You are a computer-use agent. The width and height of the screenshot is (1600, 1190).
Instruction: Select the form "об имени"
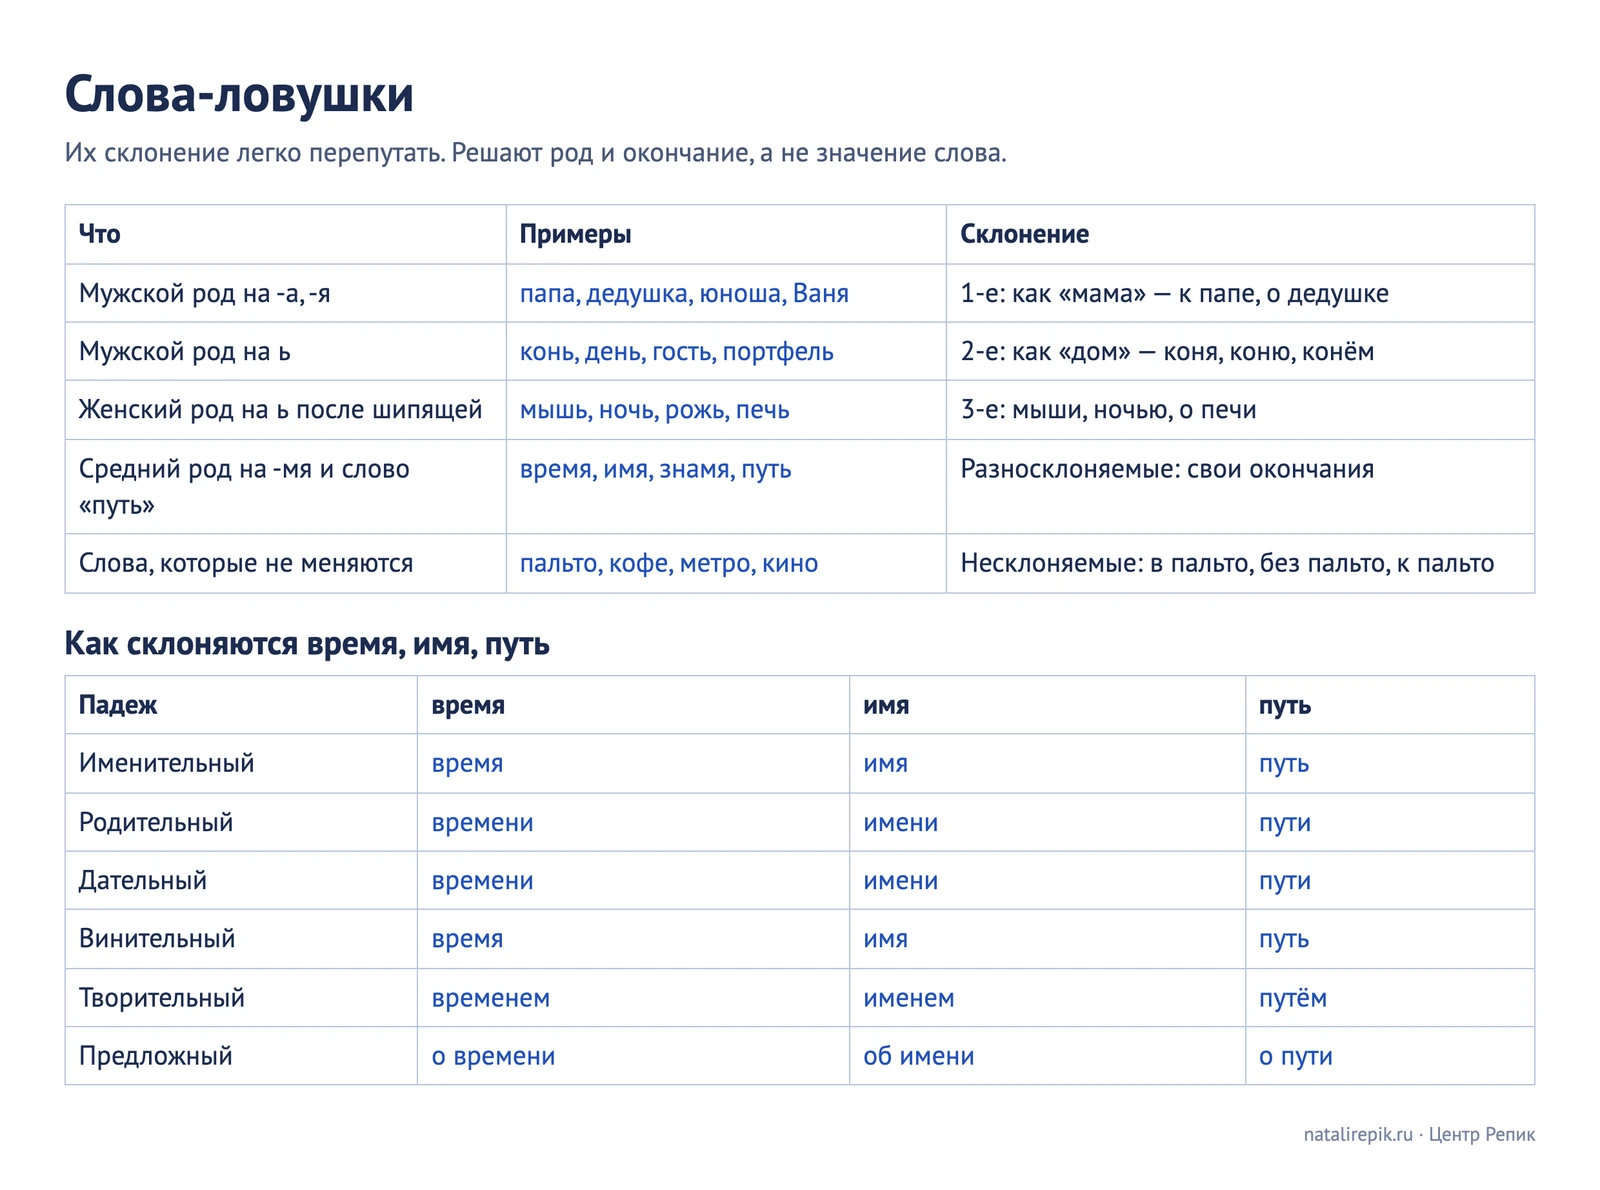point(919,1056)
